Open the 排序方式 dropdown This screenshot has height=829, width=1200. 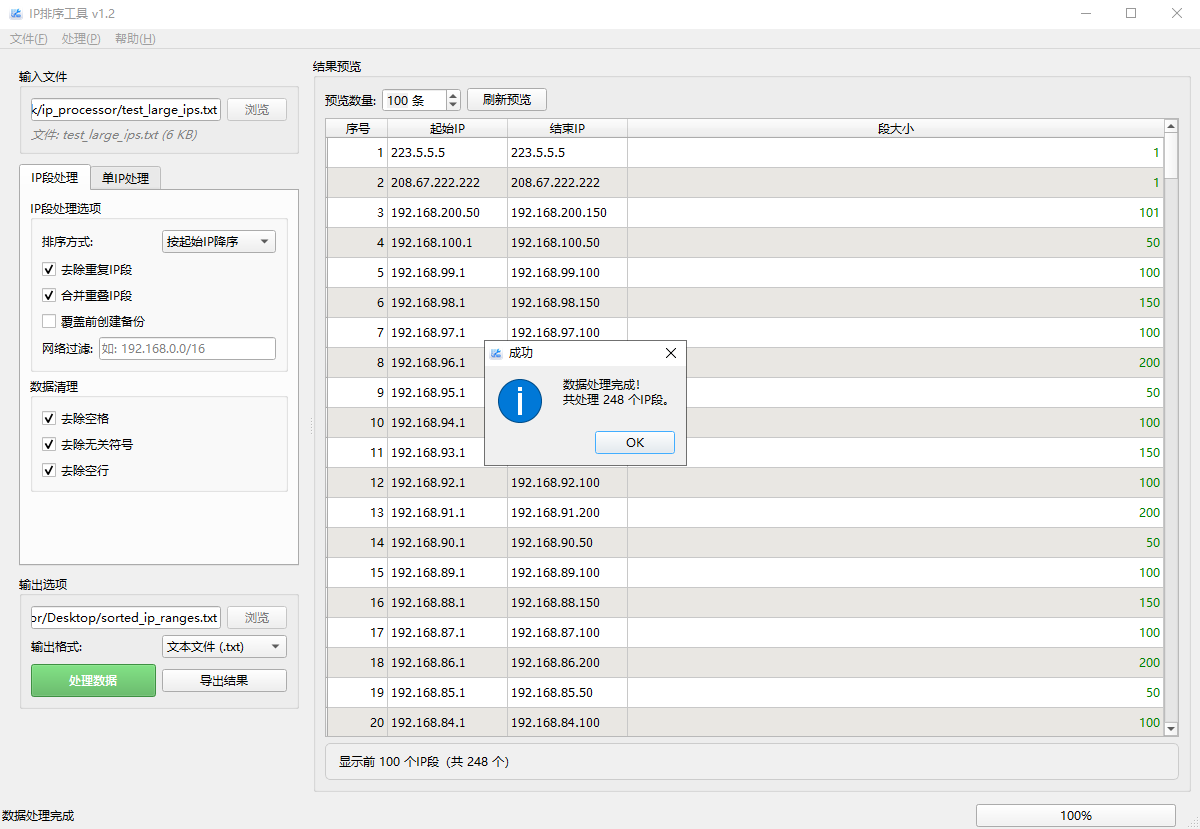pyautogui.click(x=218, y=241)
